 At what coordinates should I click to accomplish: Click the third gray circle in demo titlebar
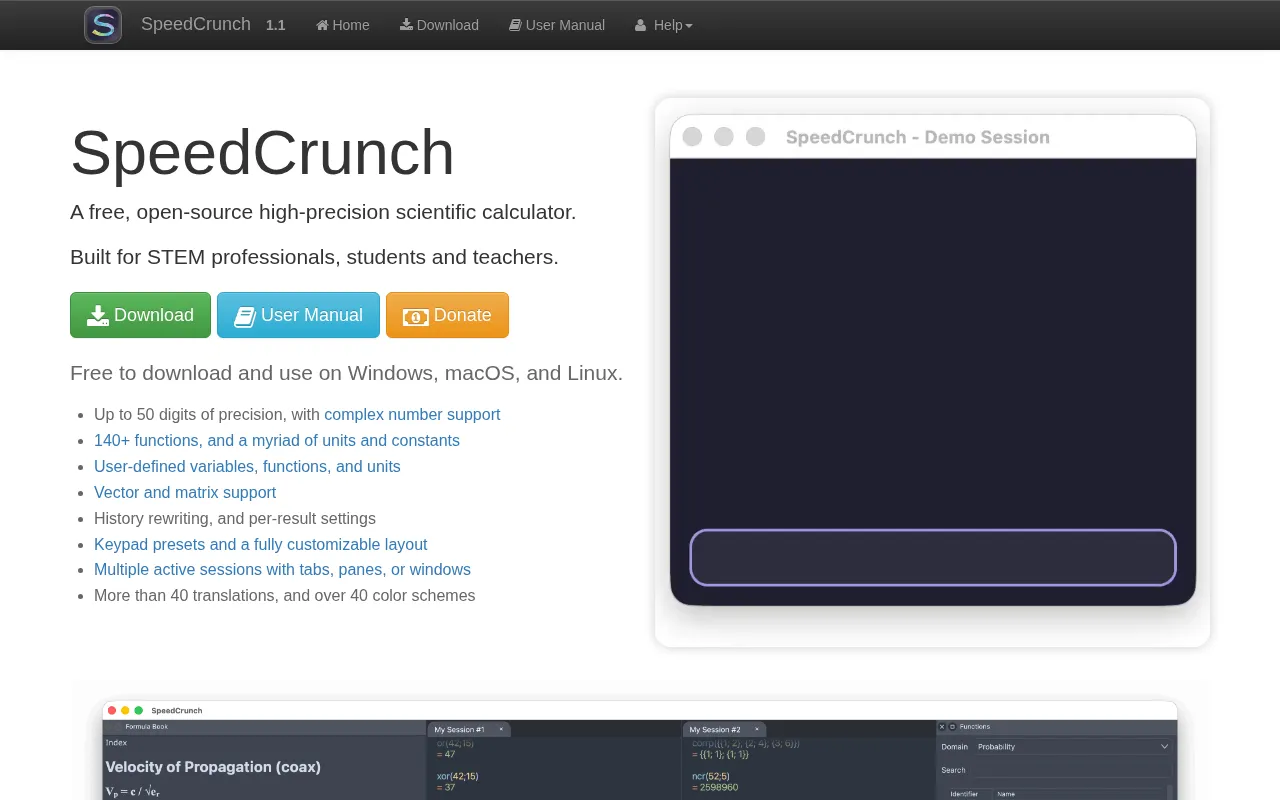(756, 137)
